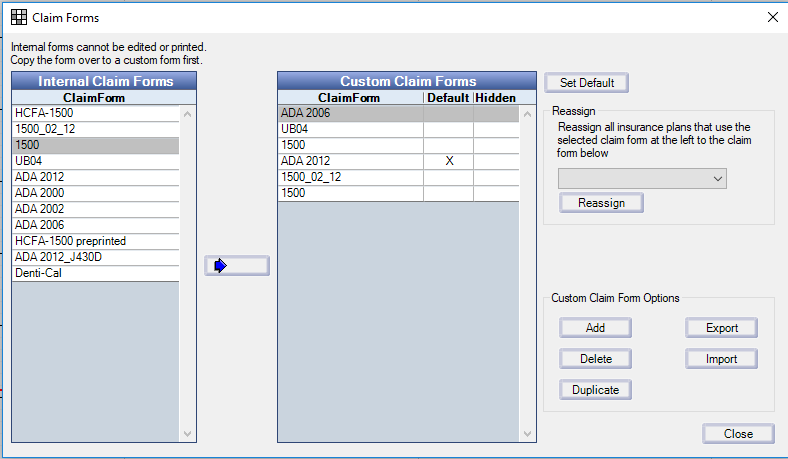Click the Duplicate button

(x=595, y=390)
